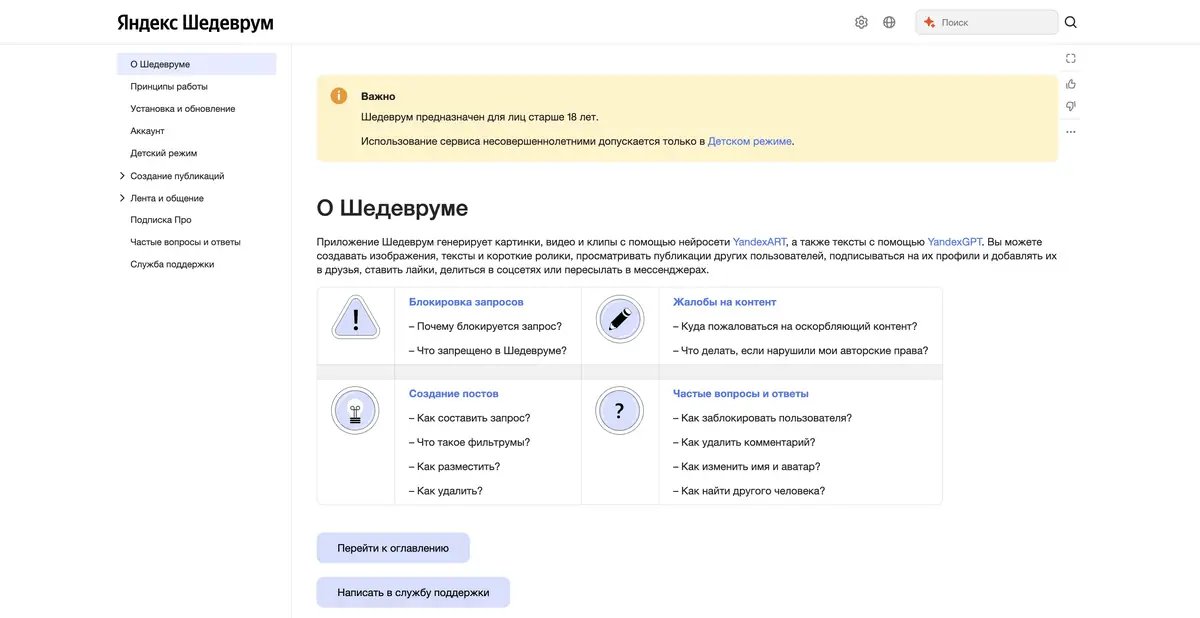
Task: Click text Как разместить?
Action: [x=458, y=467]
